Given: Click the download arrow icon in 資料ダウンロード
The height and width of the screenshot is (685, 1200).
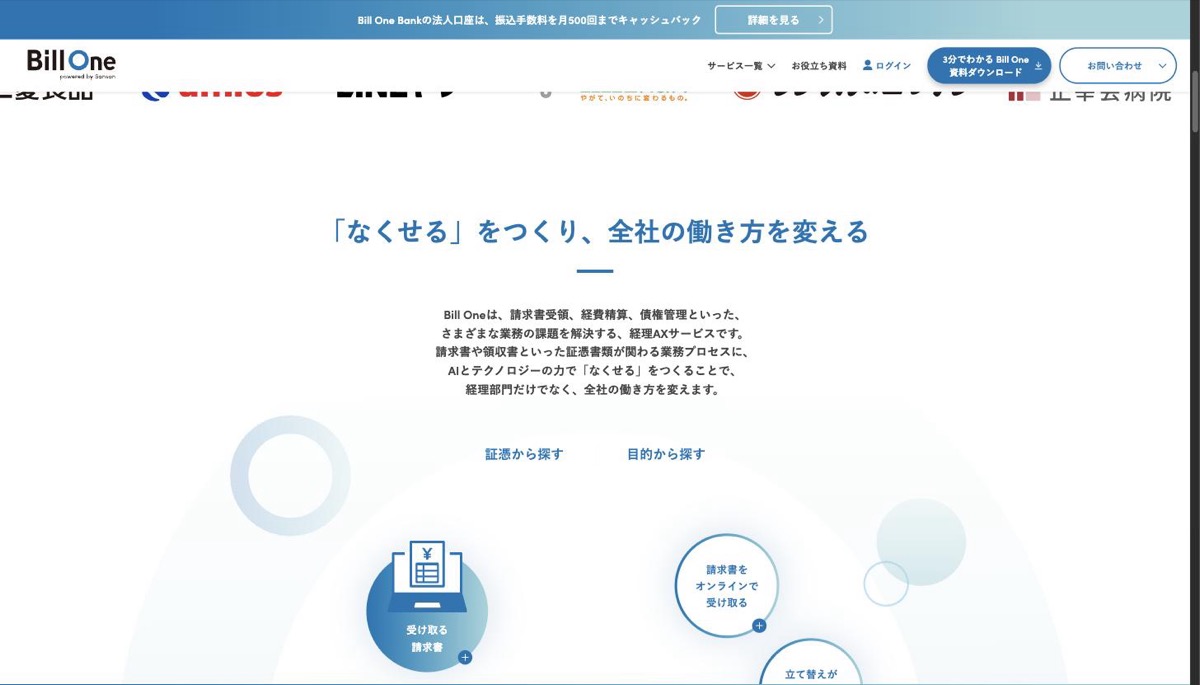Looking at the screenshot, I should coord(1038,66).
